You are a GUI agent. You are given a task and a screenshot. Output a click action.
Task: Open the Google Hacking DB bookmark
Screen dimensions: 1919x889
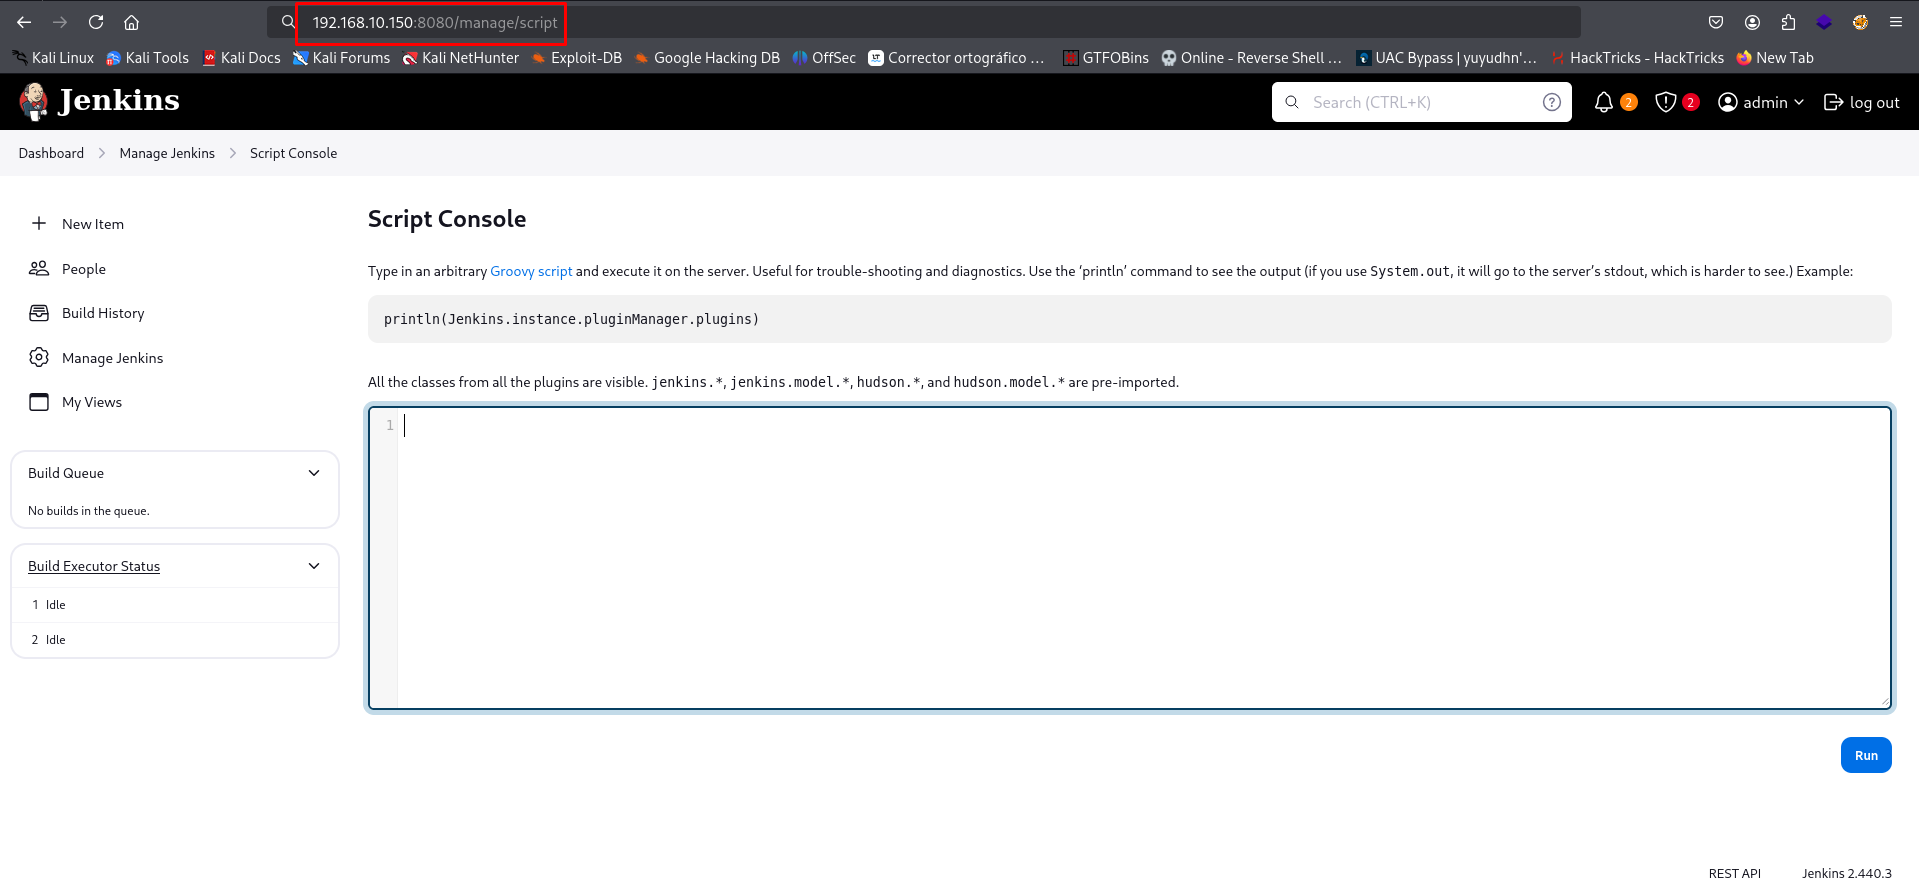[707, 58]
